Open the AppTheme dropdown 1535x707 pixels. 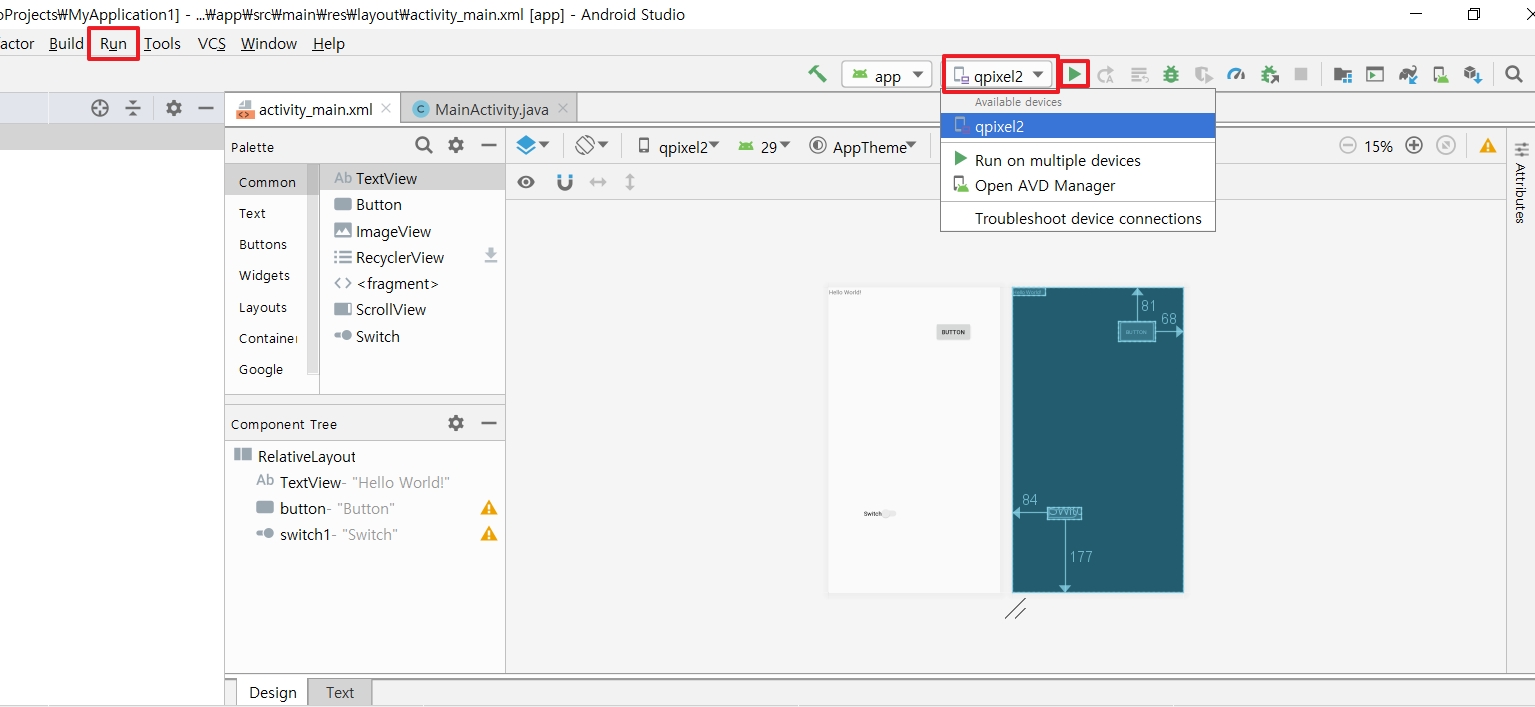(863, 146)
